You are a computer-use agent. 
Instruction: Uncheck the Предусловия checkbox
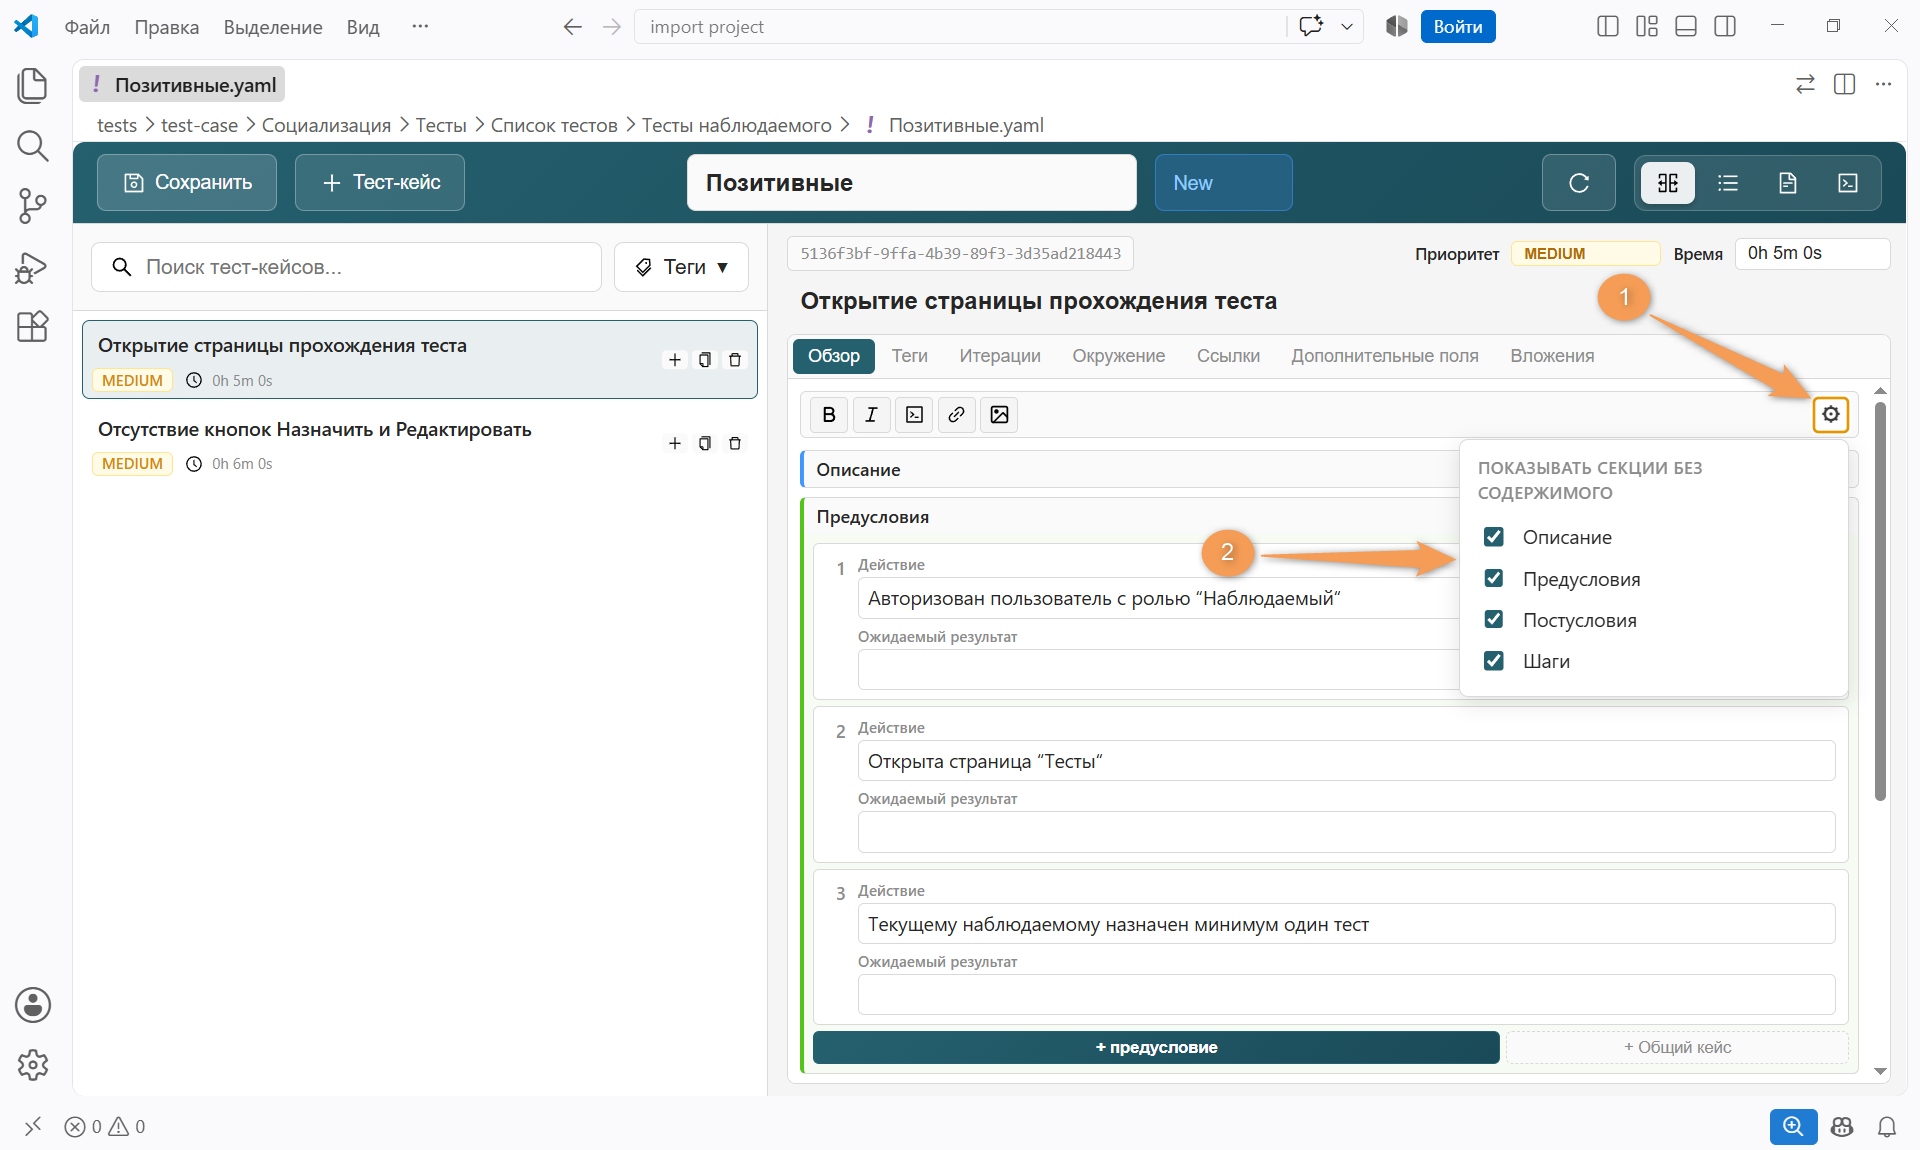1494,578
